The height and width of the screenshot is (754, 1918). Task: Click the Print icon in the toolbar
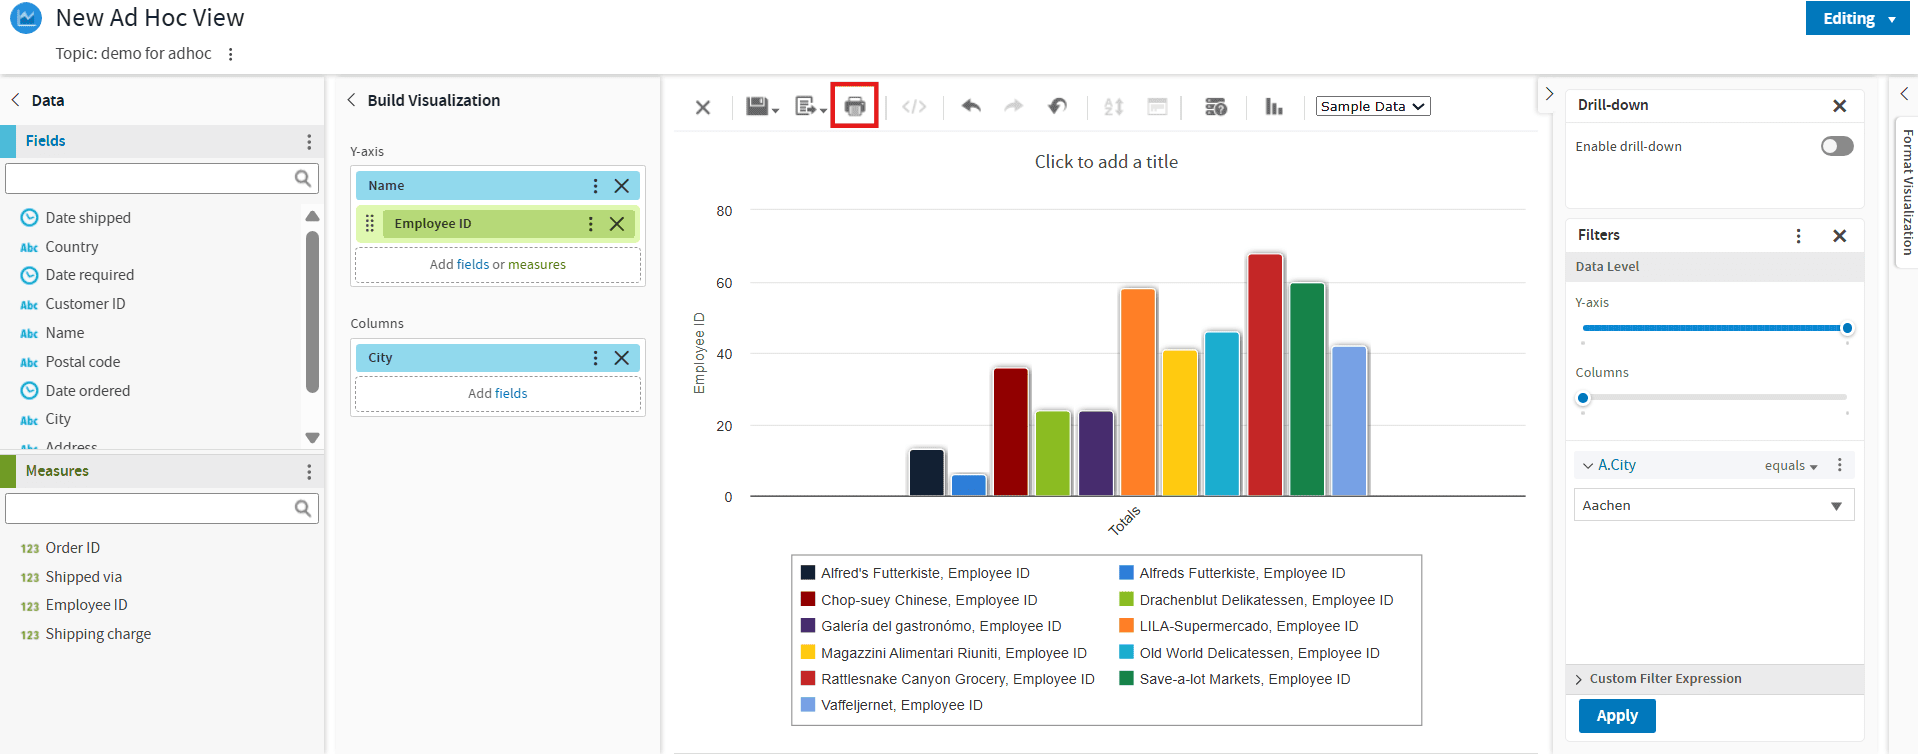pos(854,106)
